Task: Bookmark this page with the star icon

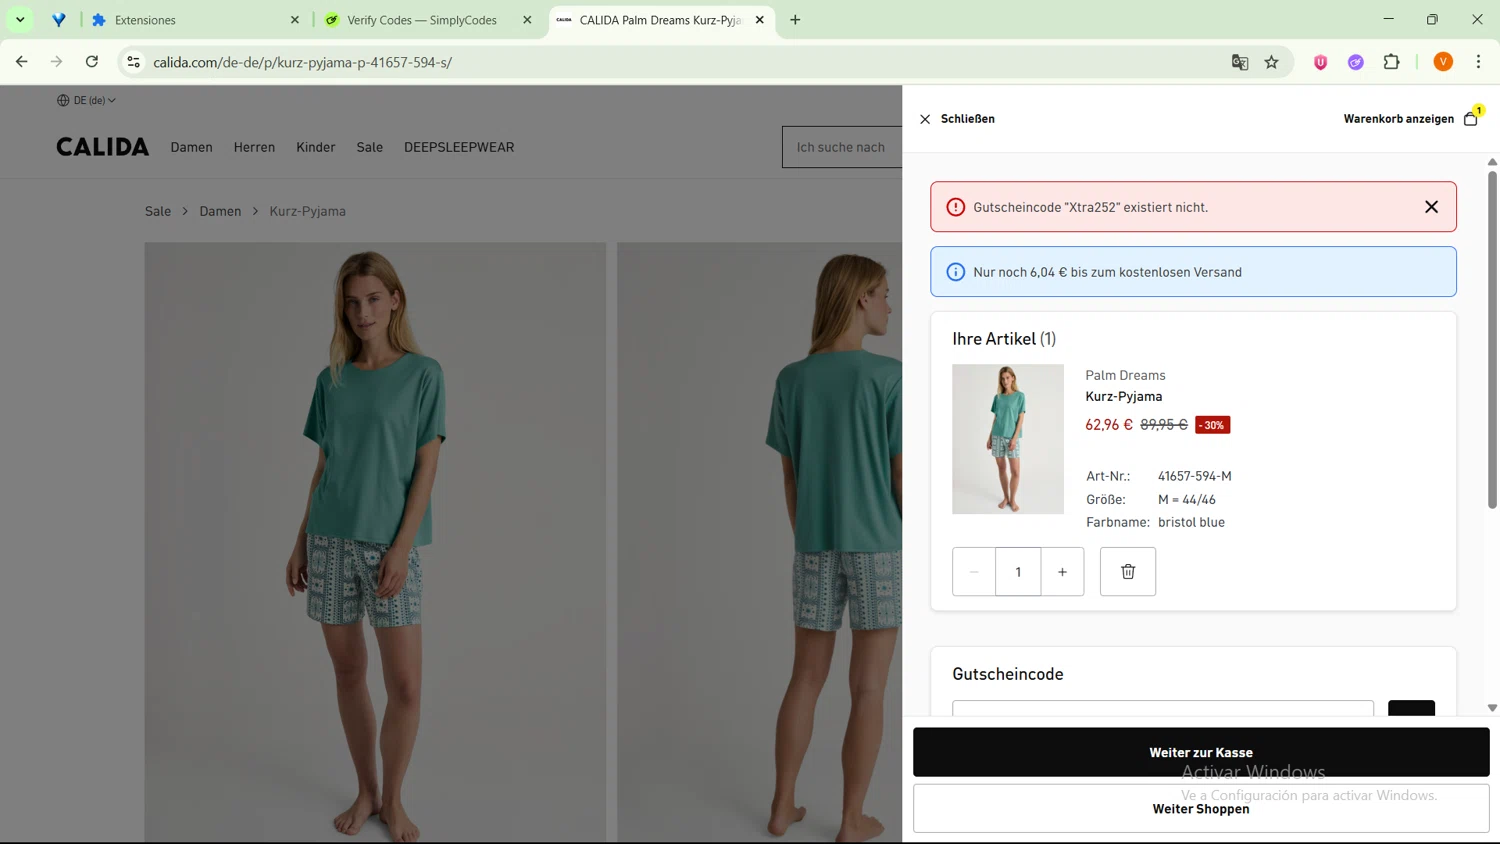Action: point(1272,62)
